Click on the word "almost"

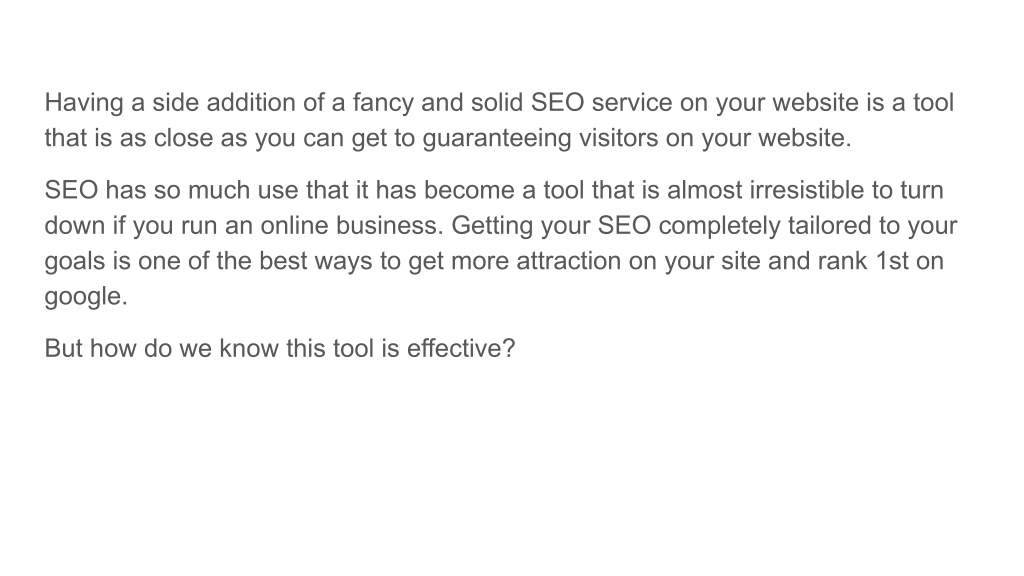coord(705,191)
